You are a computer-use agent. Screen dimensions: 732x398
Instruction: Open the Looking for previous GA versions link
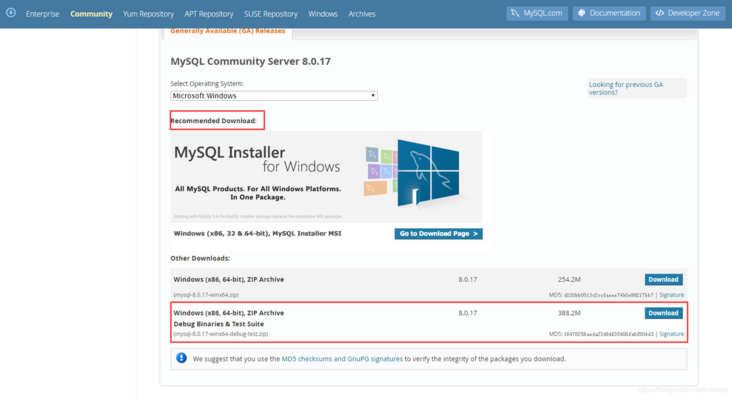(x=626, y=88)
